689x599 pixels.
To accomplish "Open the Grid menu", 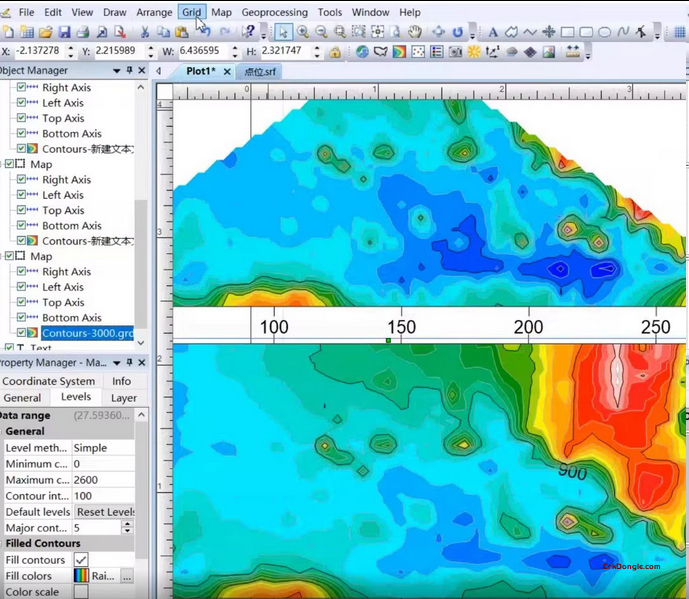I will click(192, 12).
